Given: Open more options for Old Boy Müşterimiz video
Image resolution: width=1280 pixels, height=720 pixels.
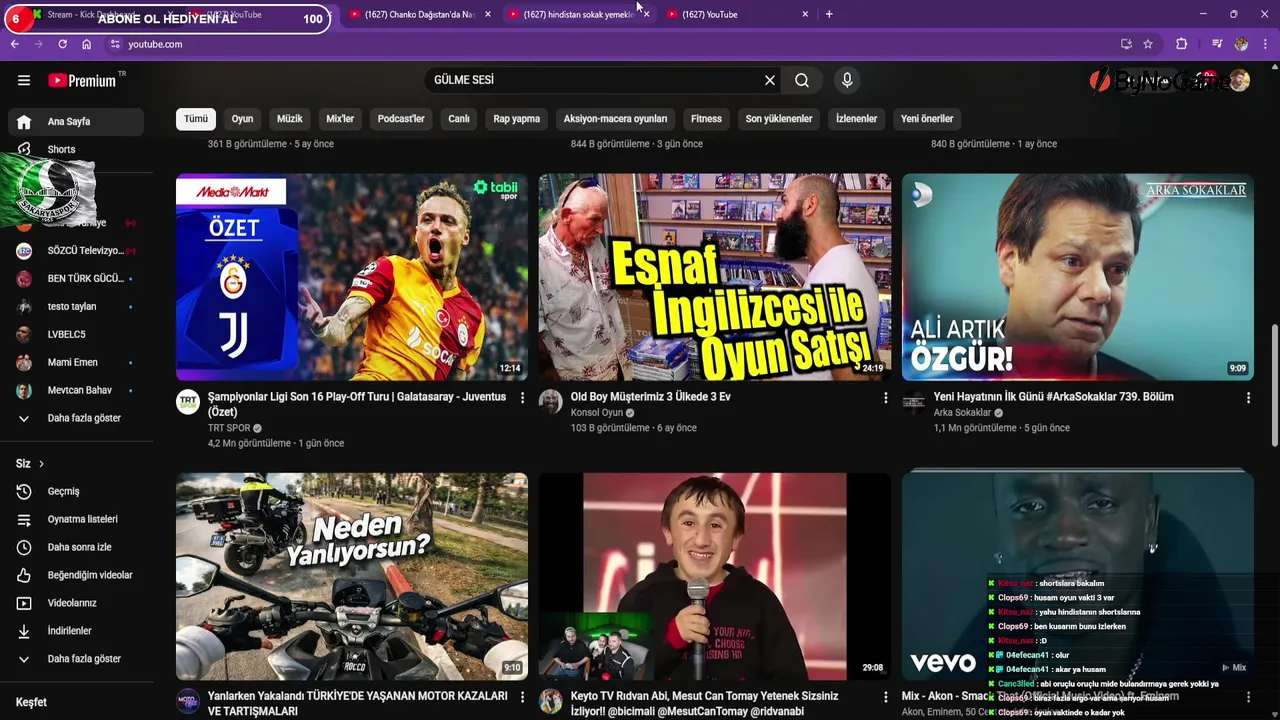Looking at the screenshot, I should click(885, 398).
